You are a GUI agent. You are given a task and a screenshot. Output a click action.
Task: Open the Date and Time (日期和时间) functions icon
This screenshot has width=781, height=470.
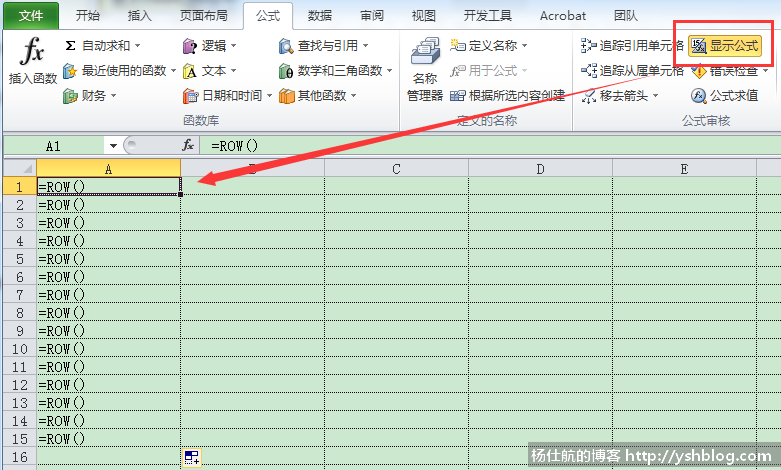pos(190,96)
